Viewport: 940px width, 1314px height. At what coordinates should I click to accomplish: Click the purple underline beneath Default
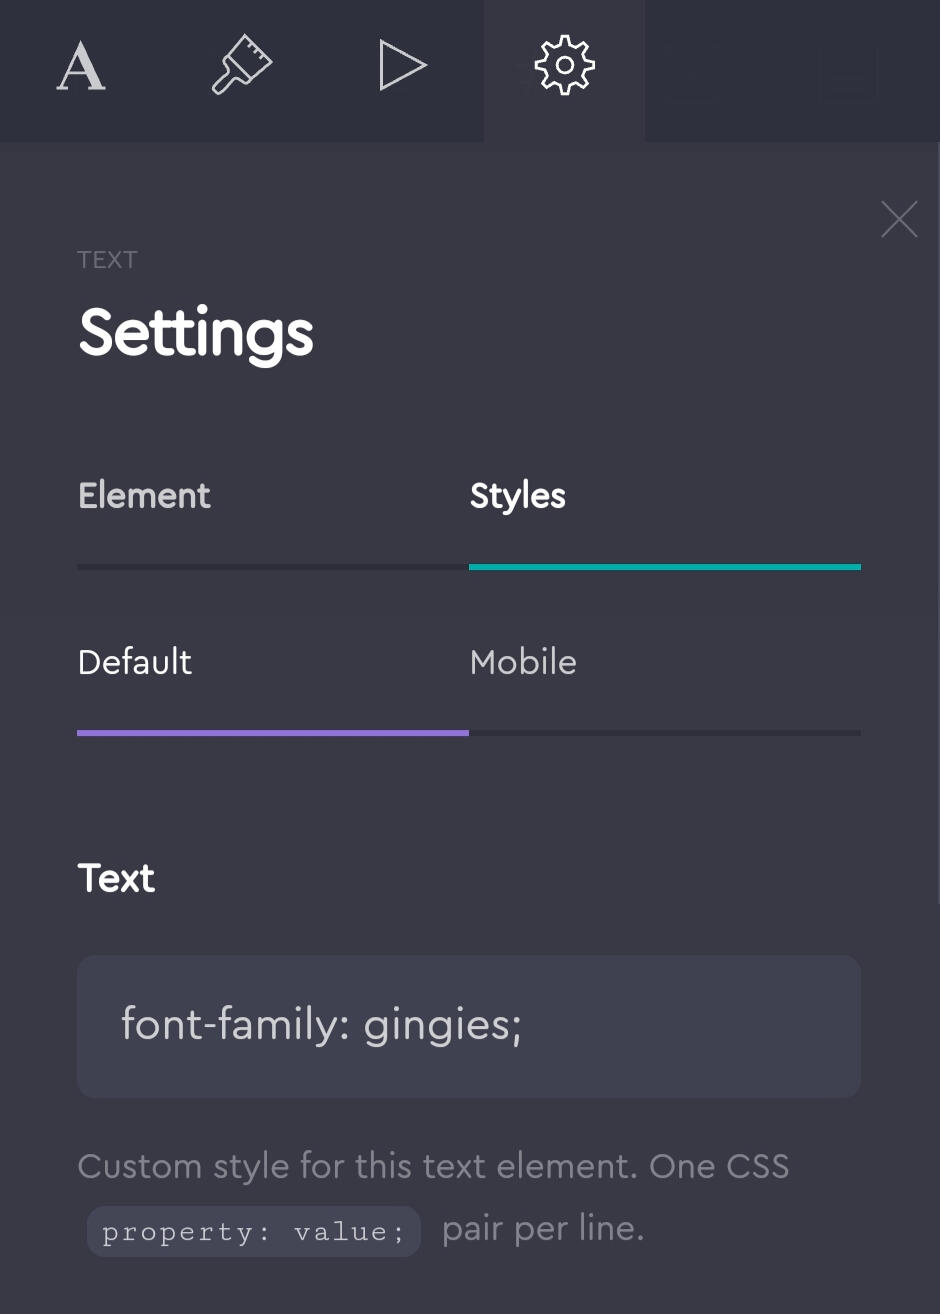[x=272, y=733]
